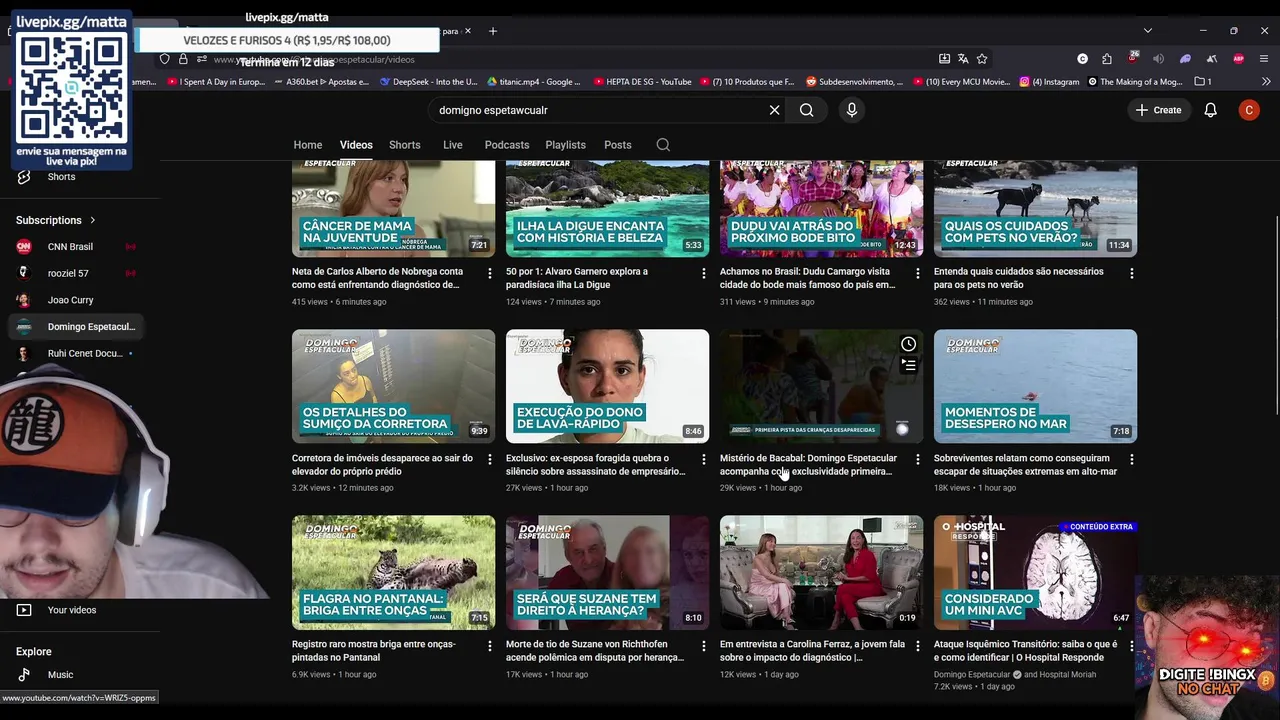Image resolution: width=1280 pixels, height=720 pixels.
Task: Open the Playlists tab
Action: pyautogui.click(x=565, y=145)
